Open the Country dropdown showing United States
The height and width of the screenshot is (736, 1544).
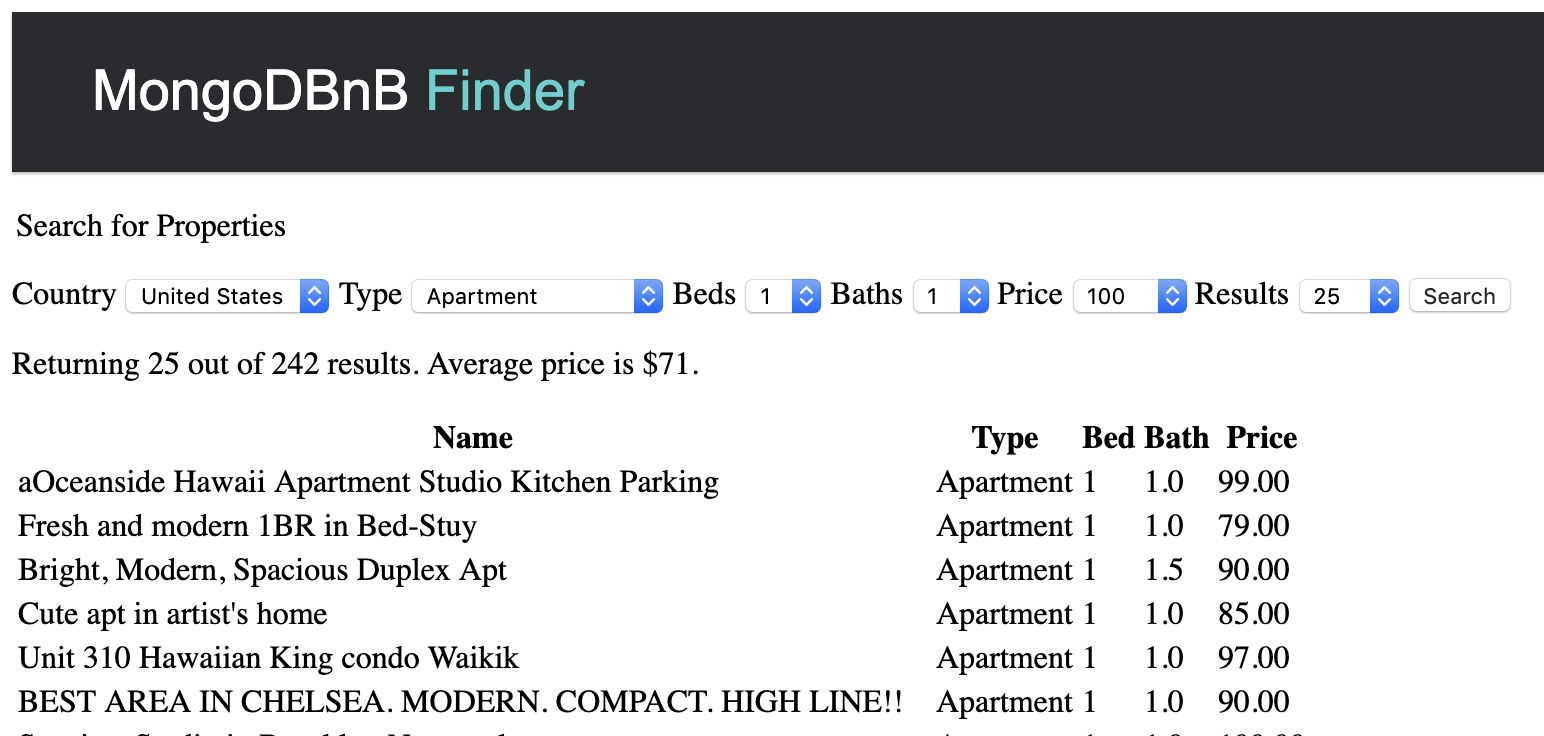(227, 296)
